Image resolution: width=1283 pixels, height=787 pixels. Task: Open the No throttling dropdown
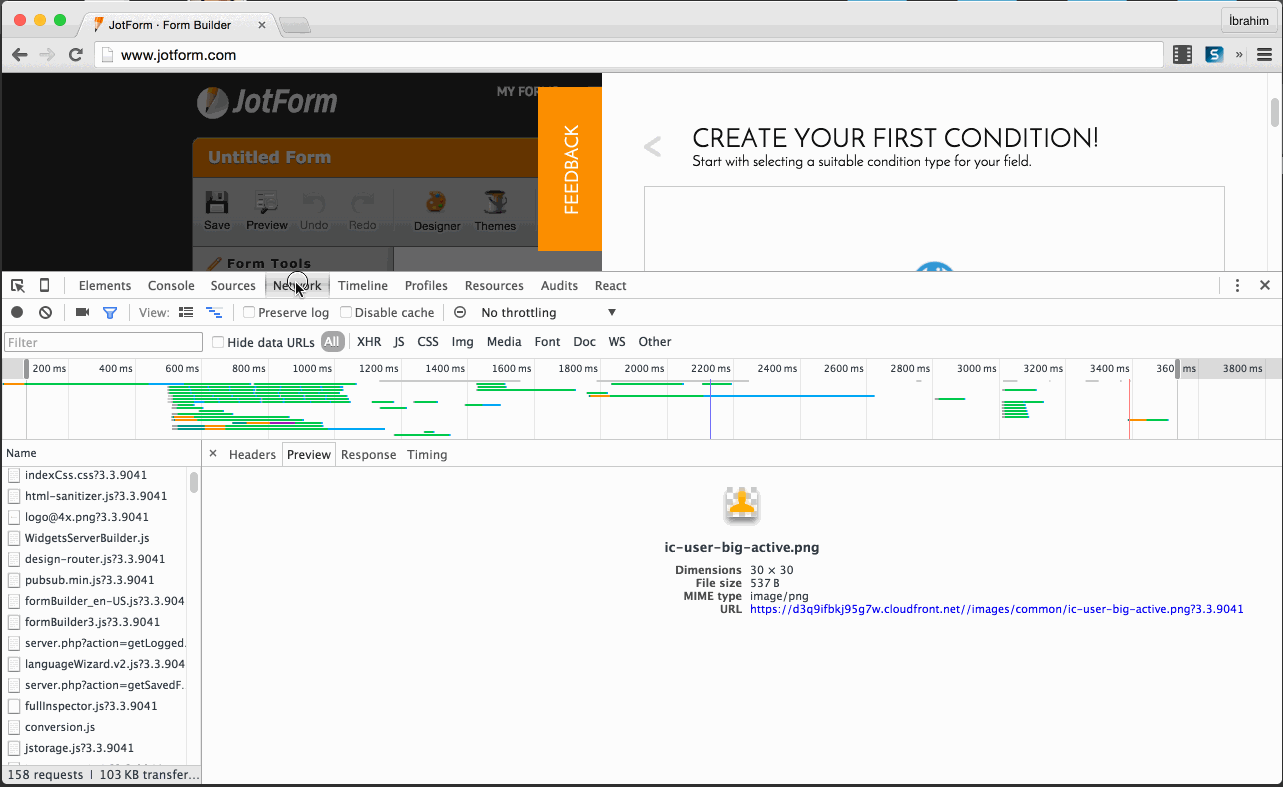point(548,313)
